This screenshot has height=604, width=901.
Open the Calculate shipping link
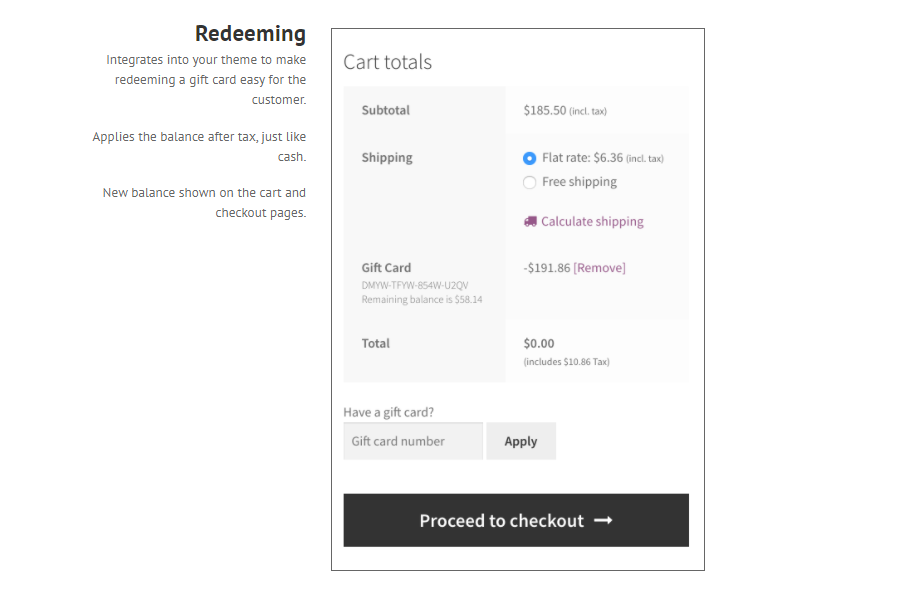click(x=592, y=222)
